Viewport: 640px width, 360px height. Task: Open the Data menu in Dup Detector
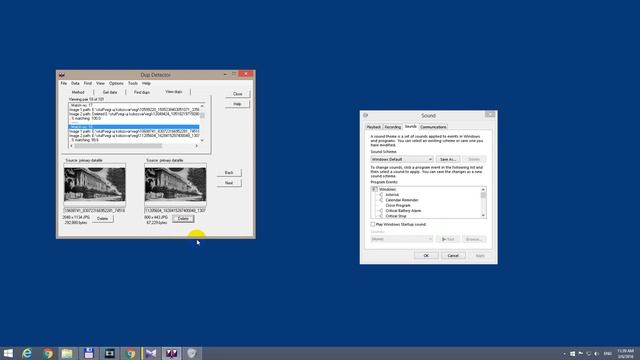75,83
